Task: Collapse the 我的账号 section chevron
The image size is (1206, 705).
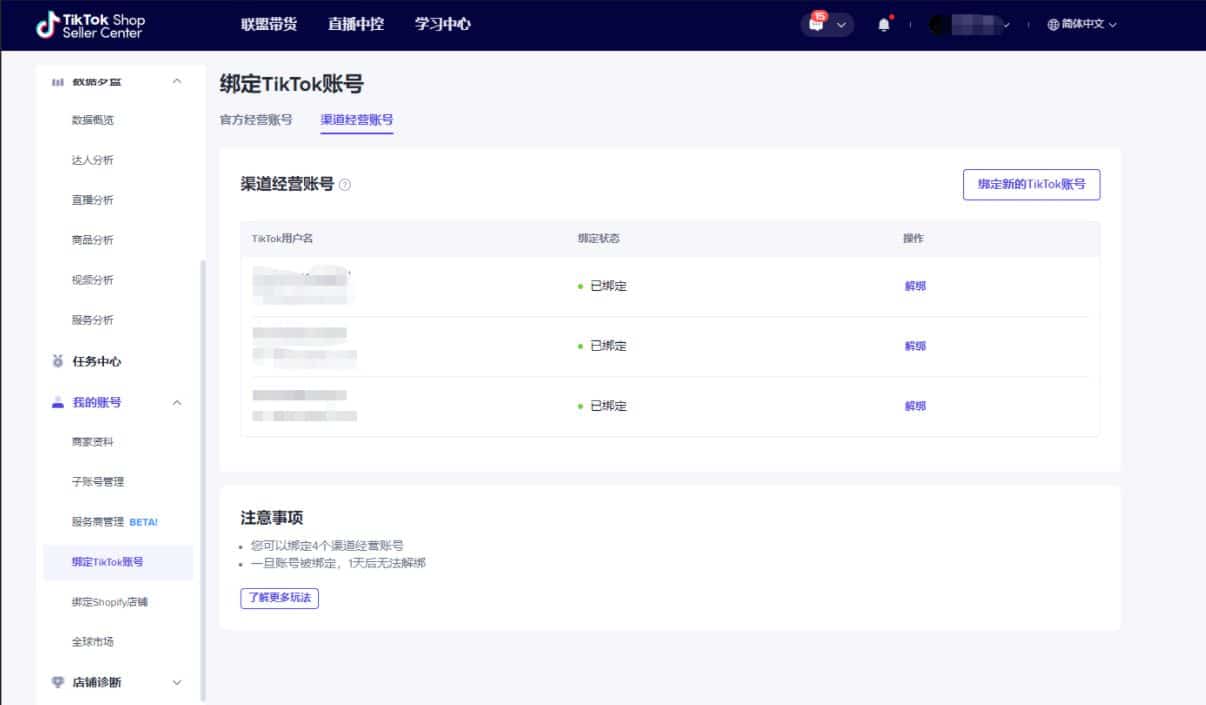Action: click(177, 402)
